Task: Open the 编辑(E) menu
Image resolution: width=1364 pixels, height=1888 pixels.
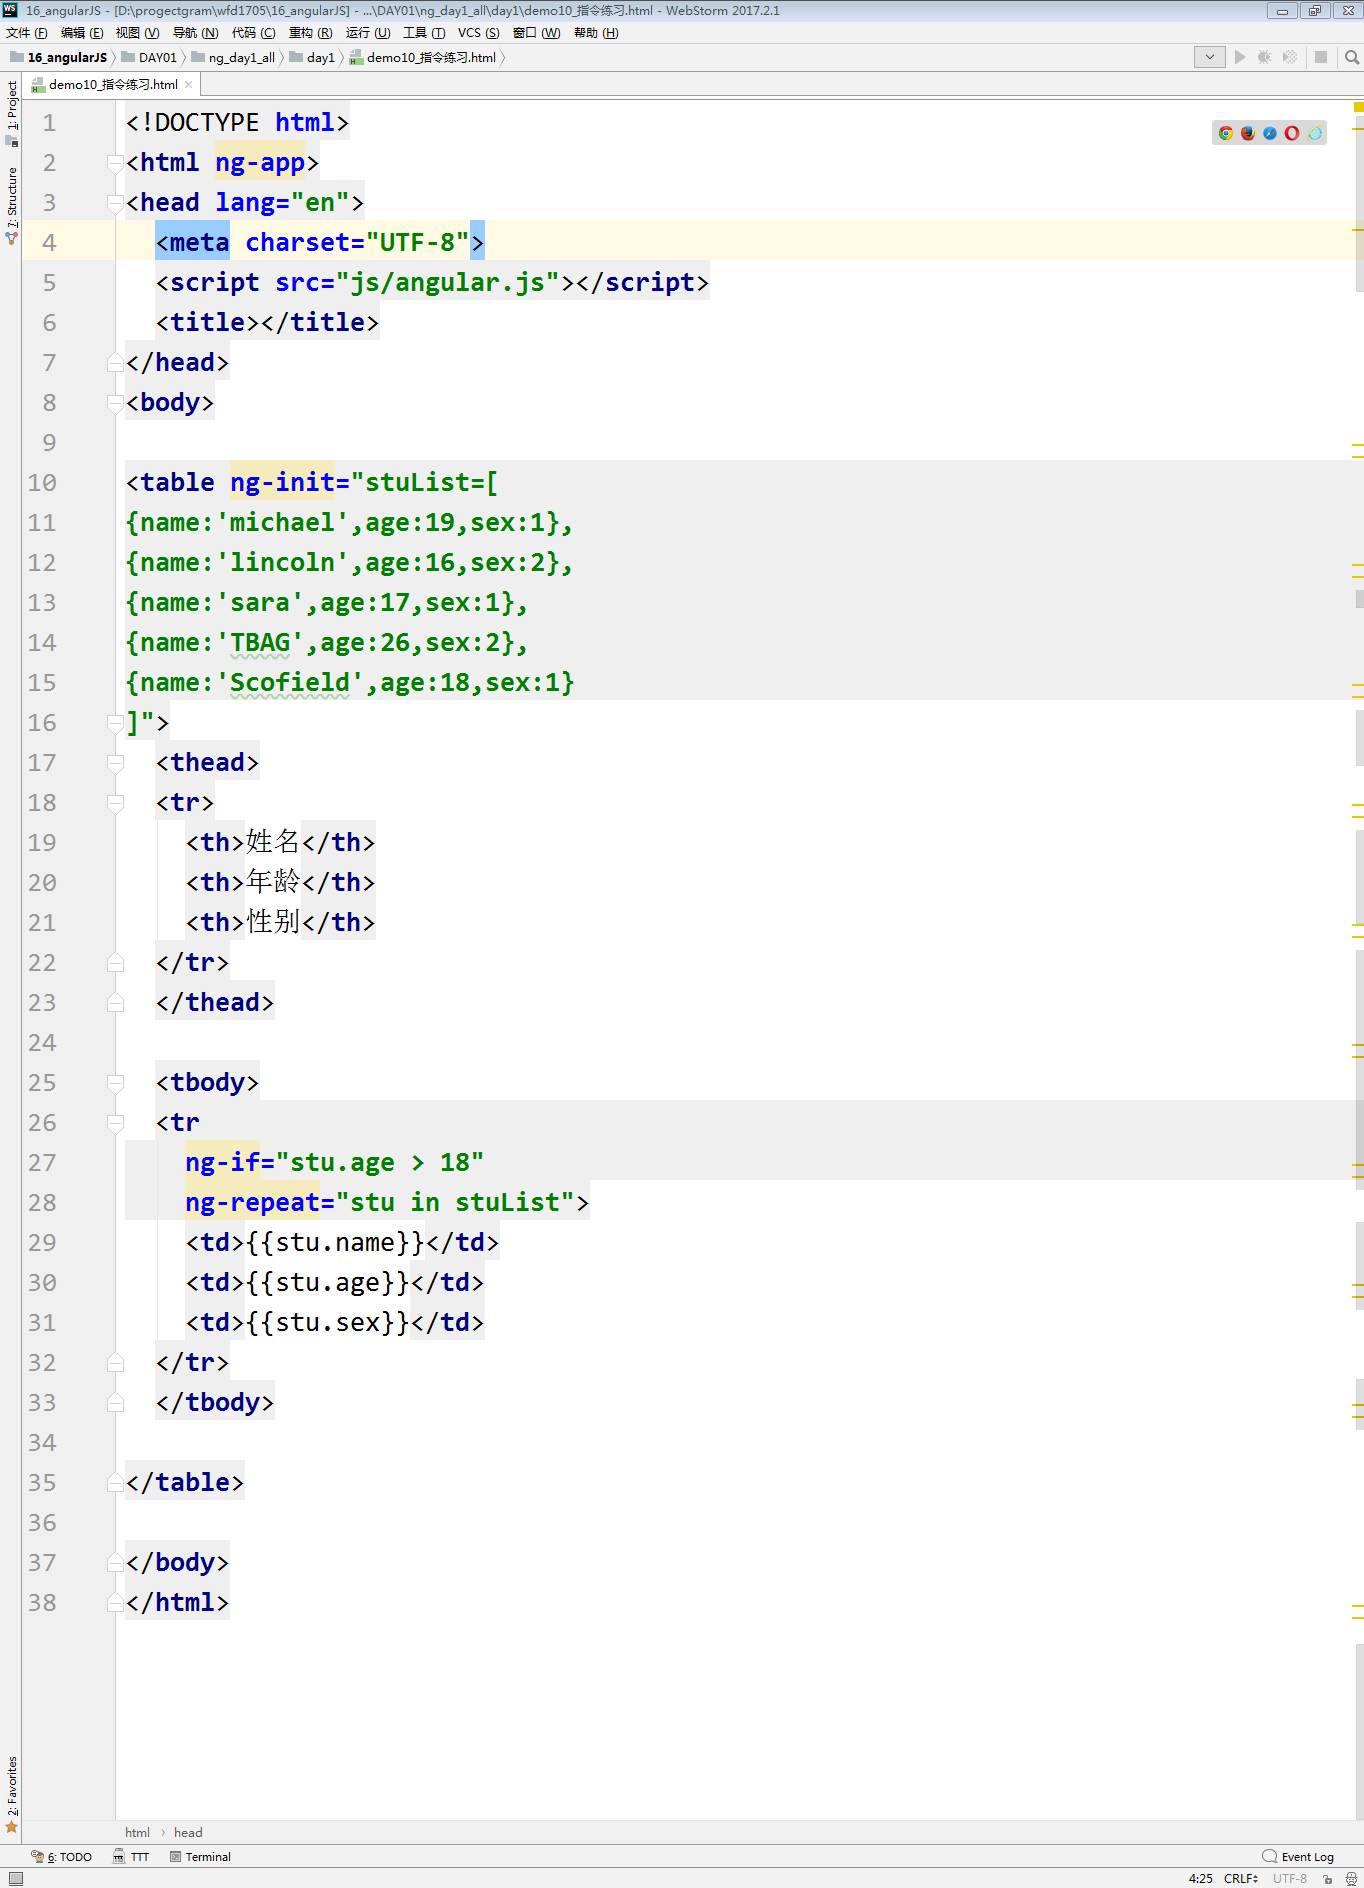Action: click(82, 33)
